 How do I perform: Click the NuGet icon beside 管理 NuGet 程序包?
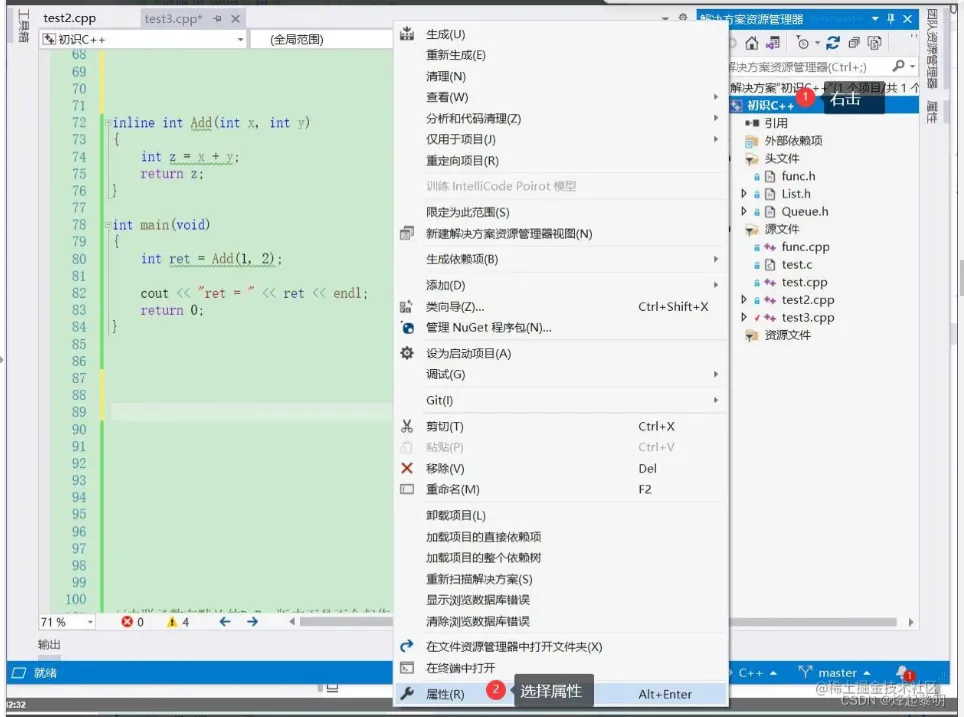coord(407,327)
